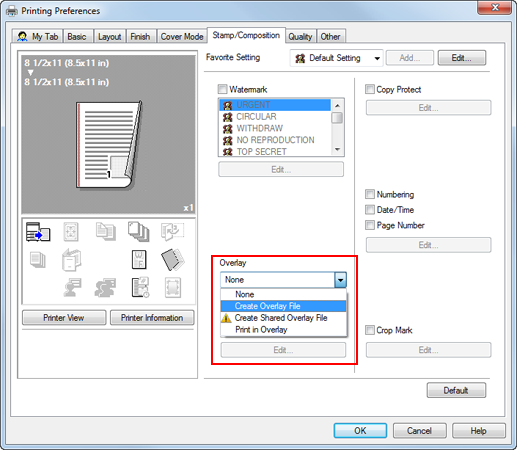This screenshot has width=517, height=450.
Task: Click the stamp icon next to CIRCULAR
Action: (228, 117)
